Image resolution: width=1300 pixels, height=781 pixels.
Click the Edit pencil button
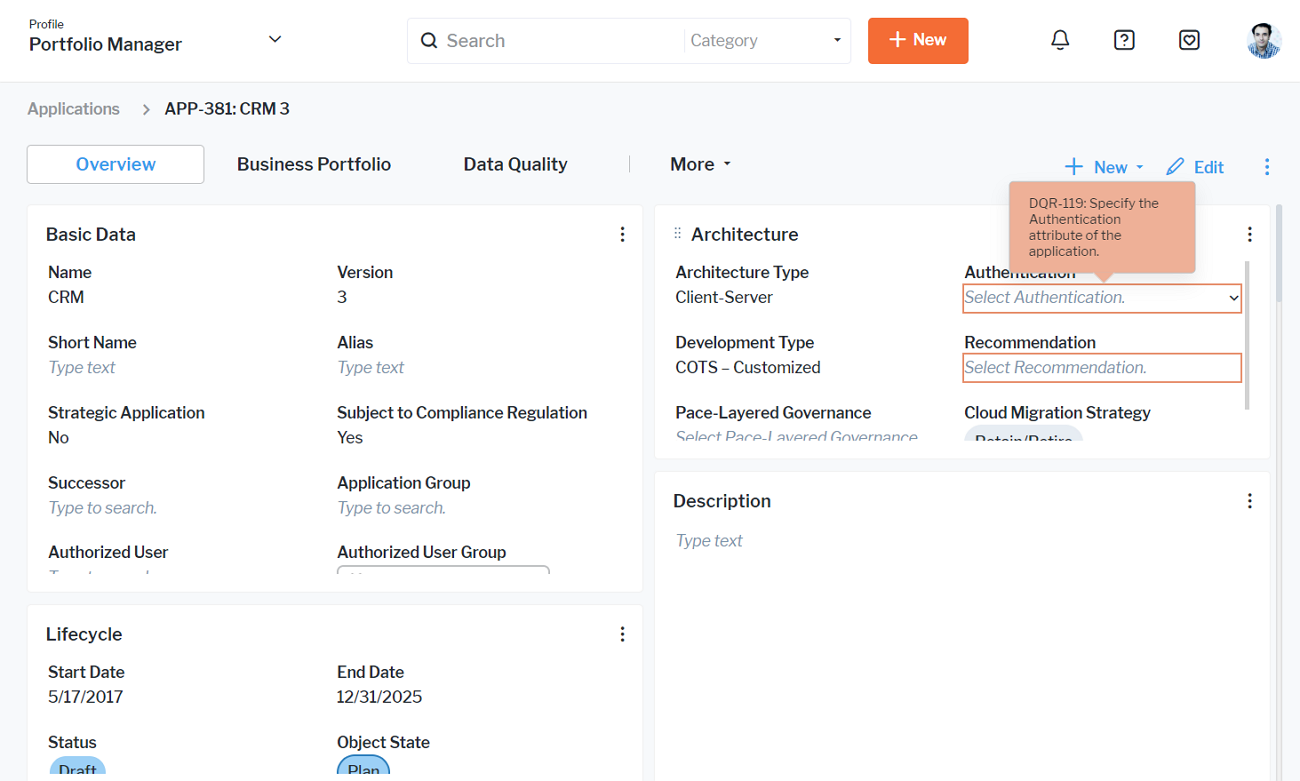coord(1195,167)
